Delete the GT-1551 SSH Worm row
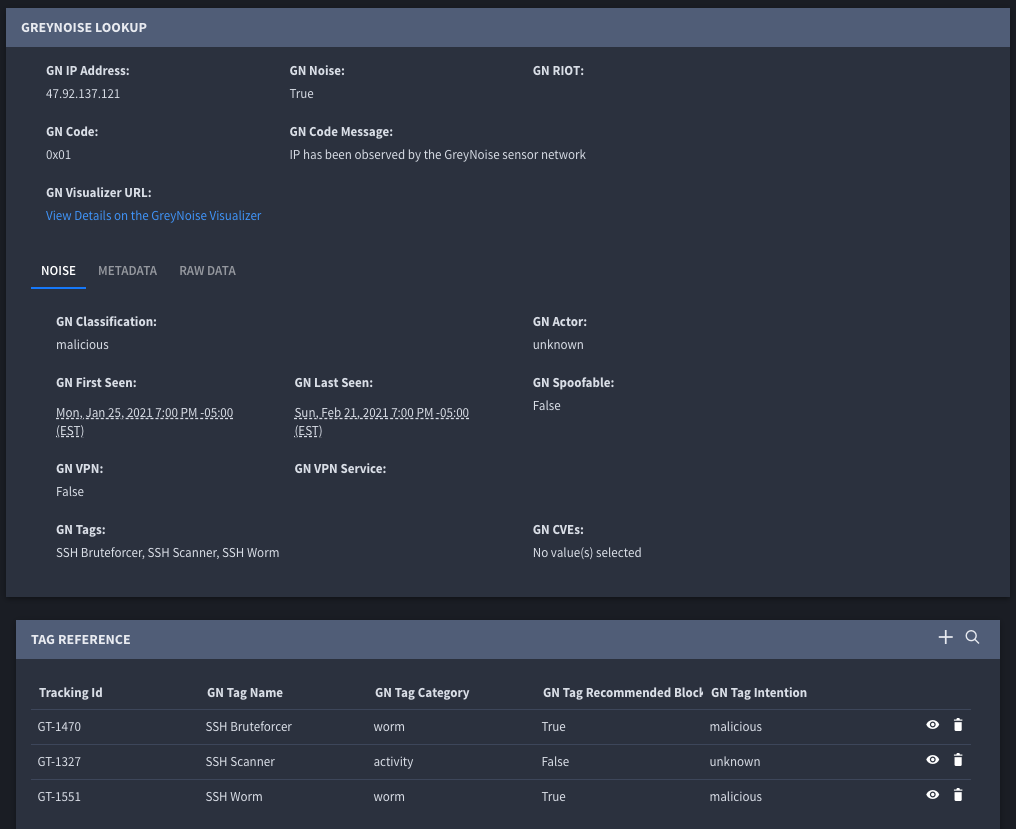 (958, 795)
